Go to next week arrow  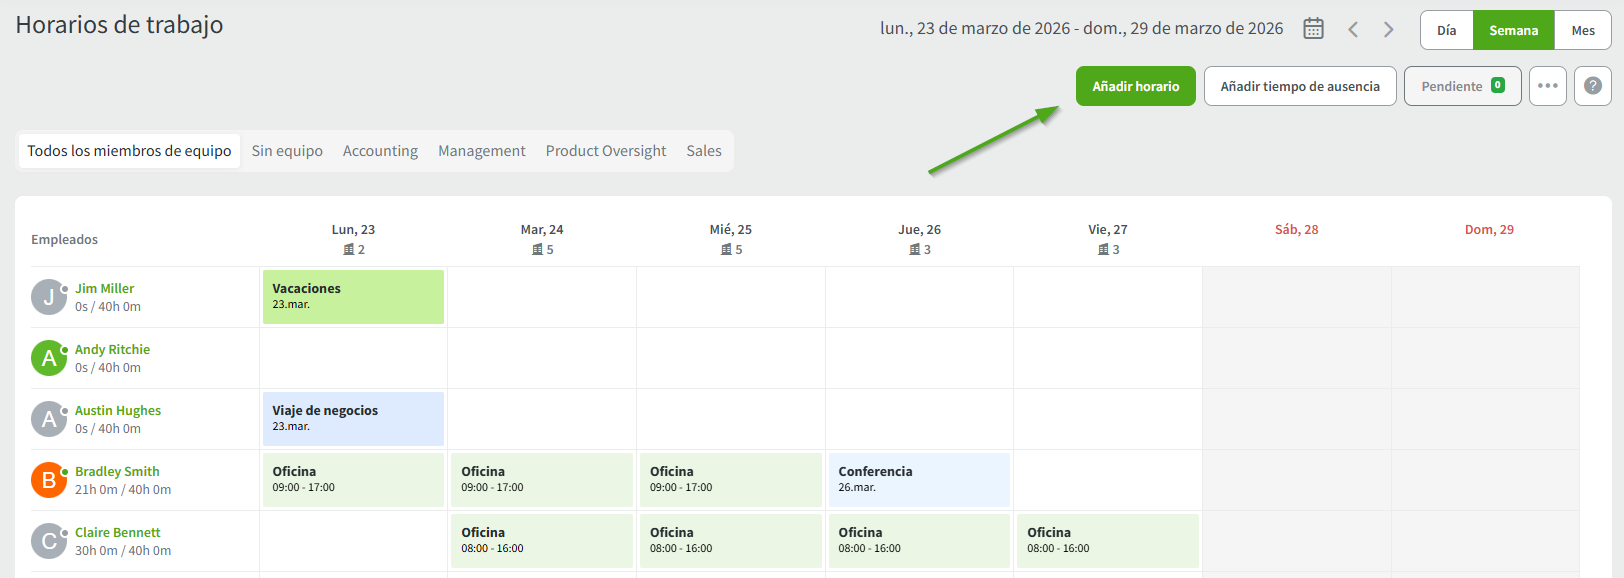1388,30
